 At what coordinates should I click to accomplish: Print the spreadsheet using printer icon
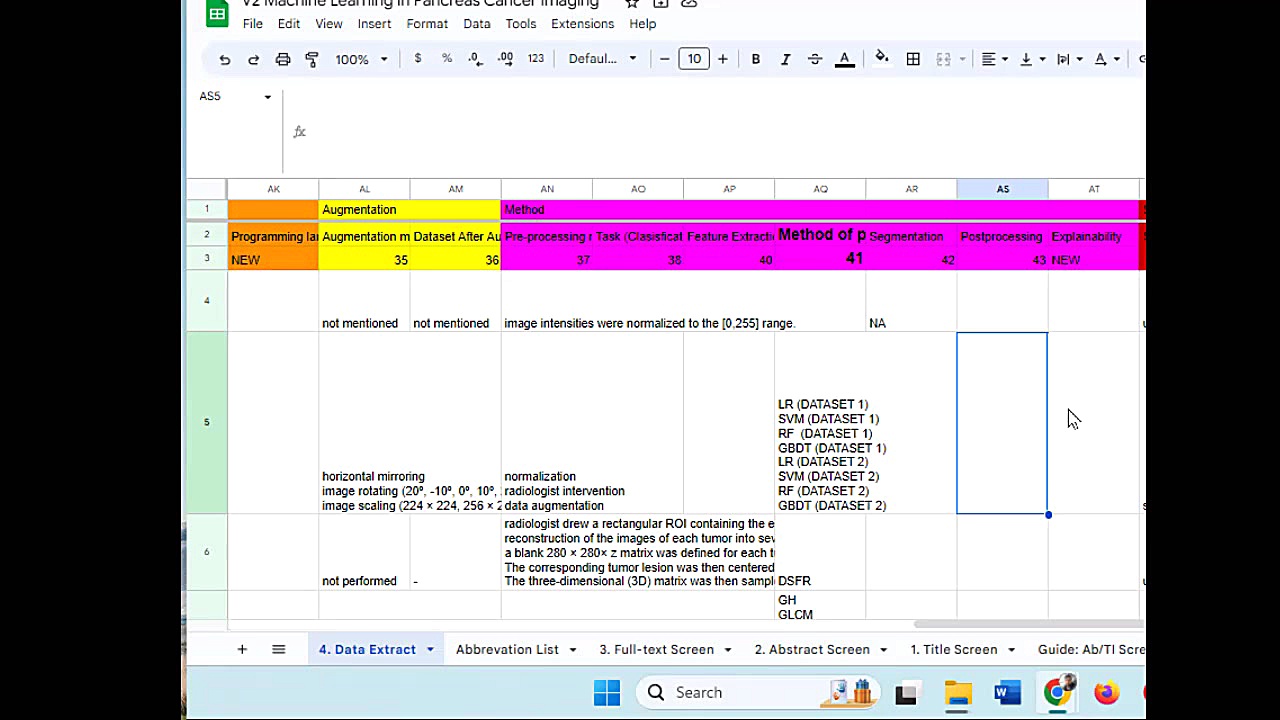click(283, 59)
